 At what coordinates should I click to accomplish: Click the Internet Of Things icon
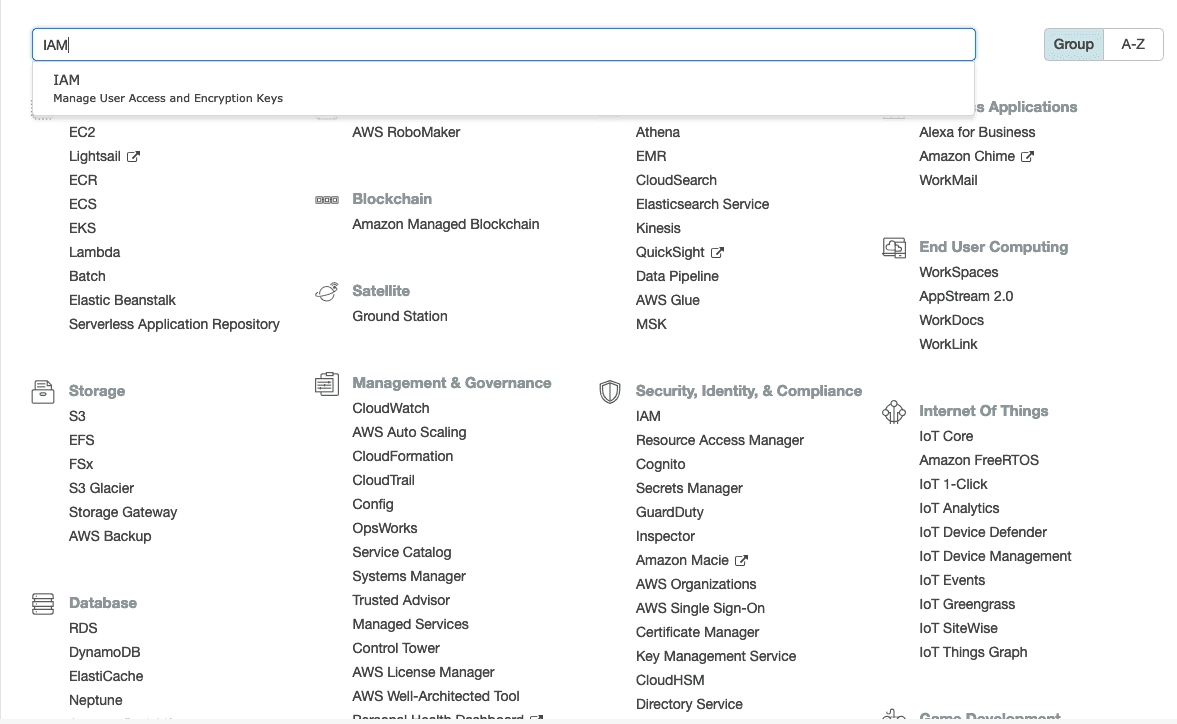(893, 411)
